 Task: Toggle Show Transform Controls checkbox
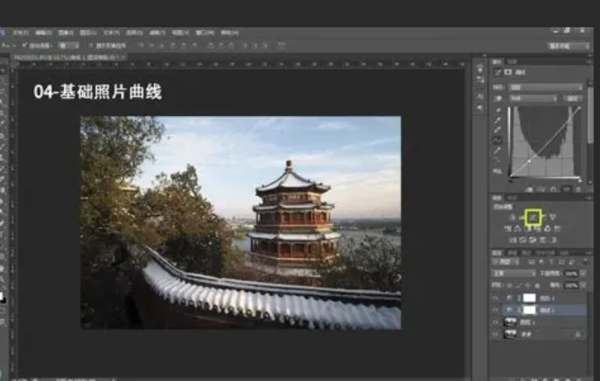91,45
